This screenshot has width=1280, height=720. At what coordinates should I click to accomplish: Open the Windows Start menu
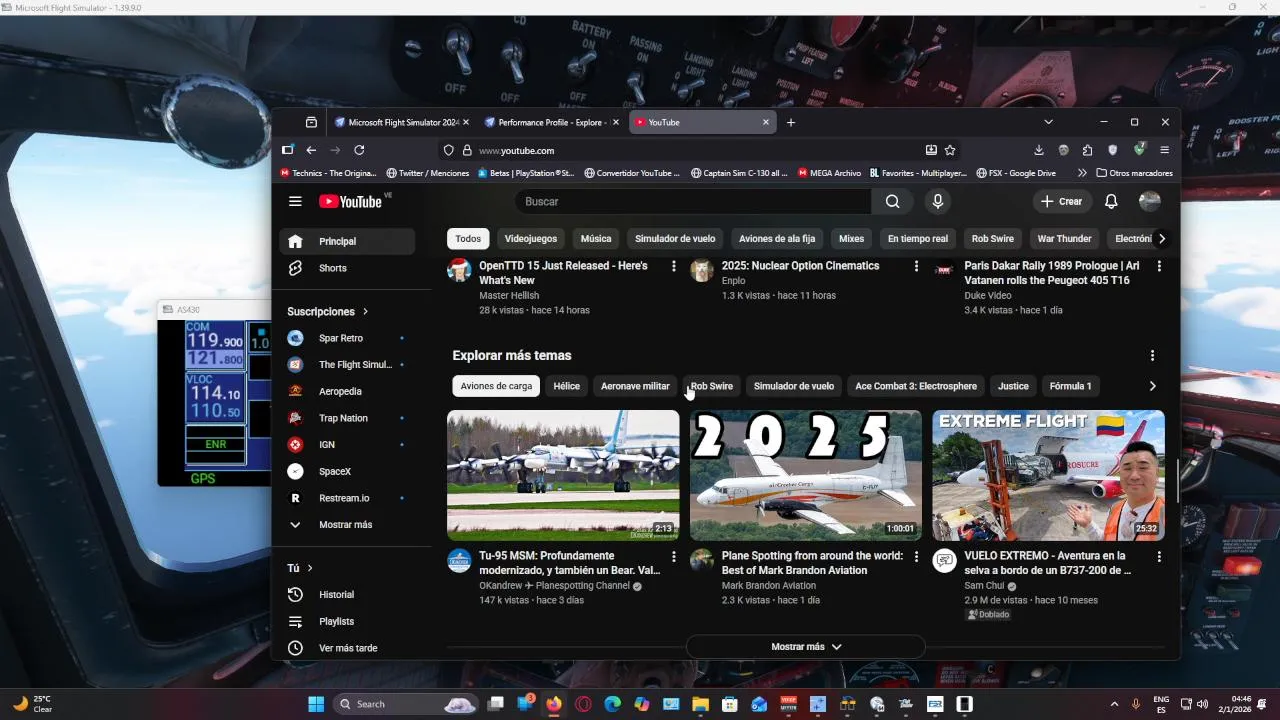[x=316, y=704]
